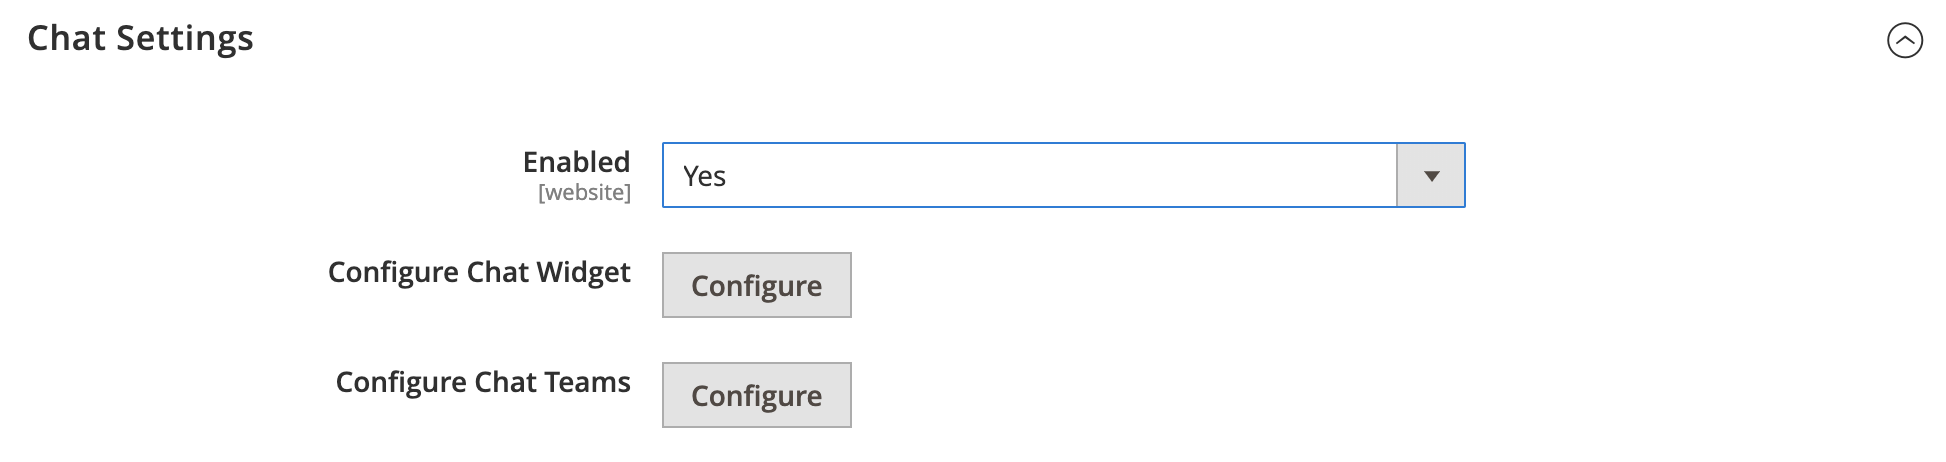
Task: Click the Configure button for Chat Widget
Action: [x=756, y=286]
